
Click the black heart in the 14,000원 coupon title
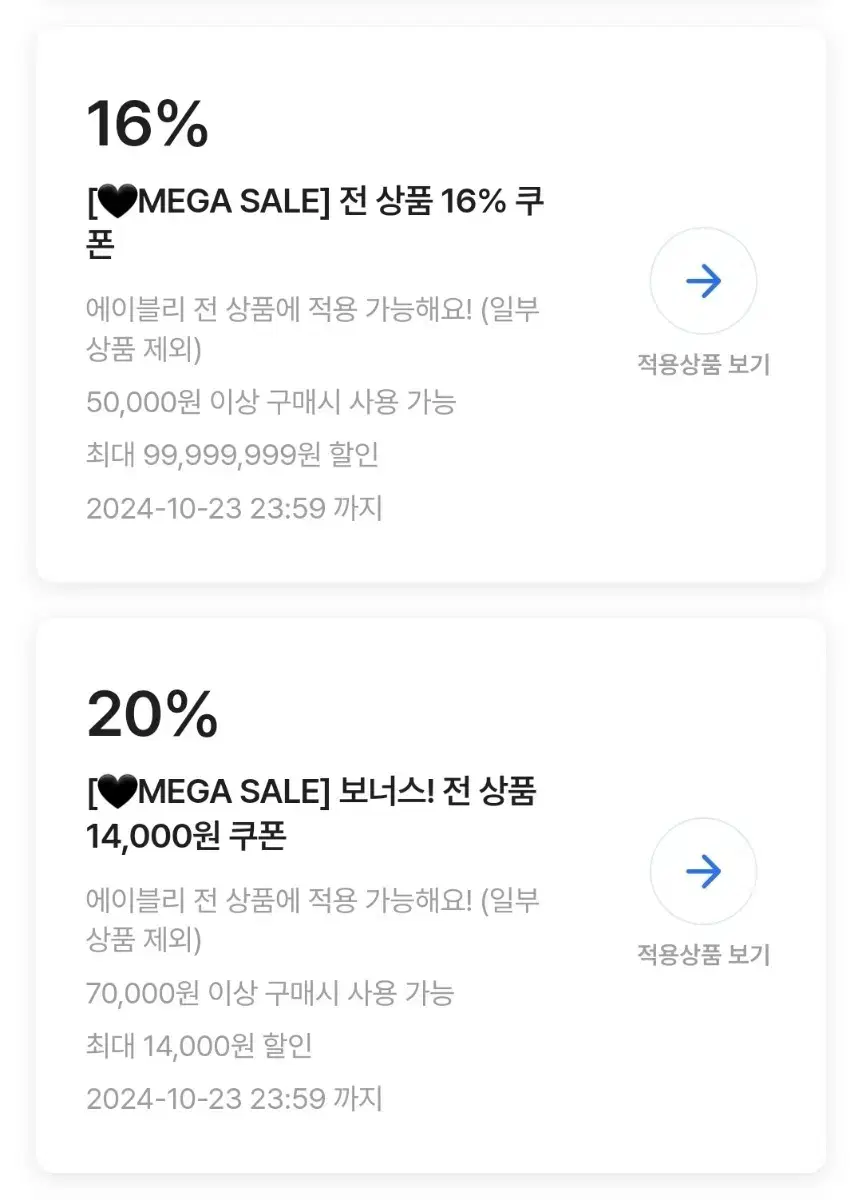(x=117, y=794)
